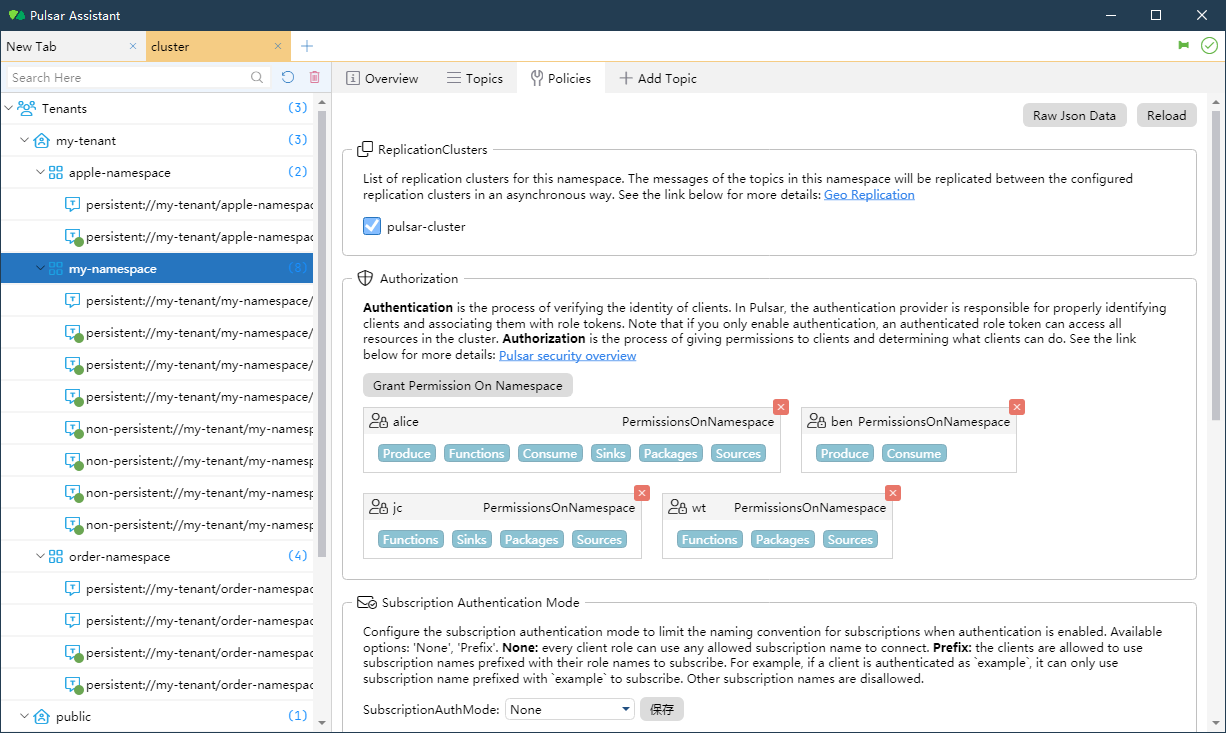This screenshot has height=733, width=1226.
Task: Collapse the Tenants tree root
Action: 10,108
